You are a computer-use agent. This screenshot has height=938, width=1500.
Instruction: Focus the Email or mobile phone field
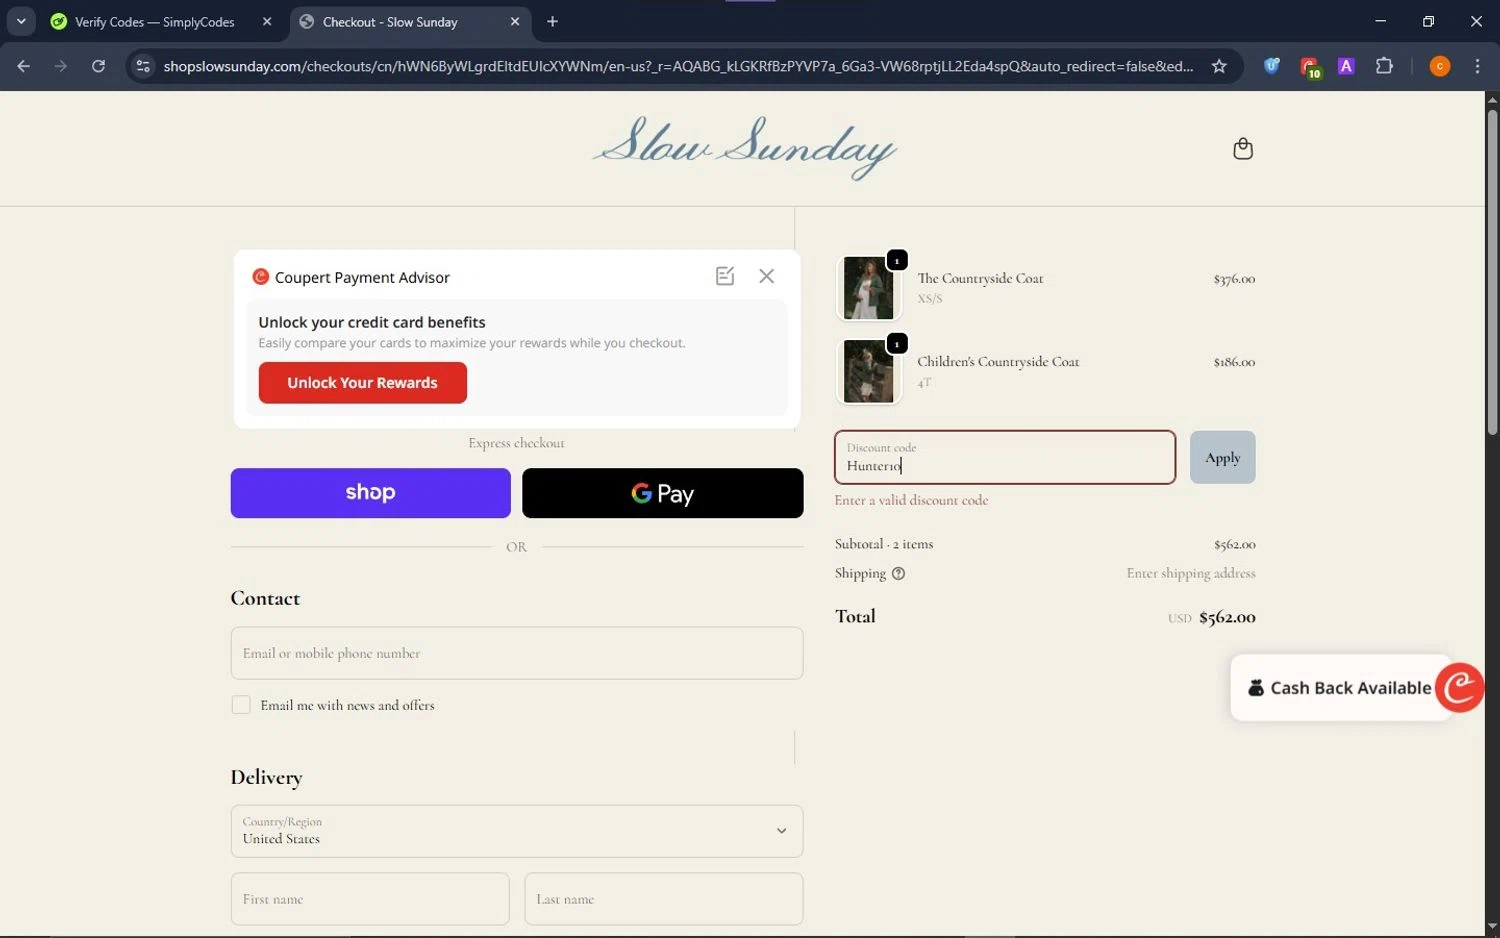517,653
